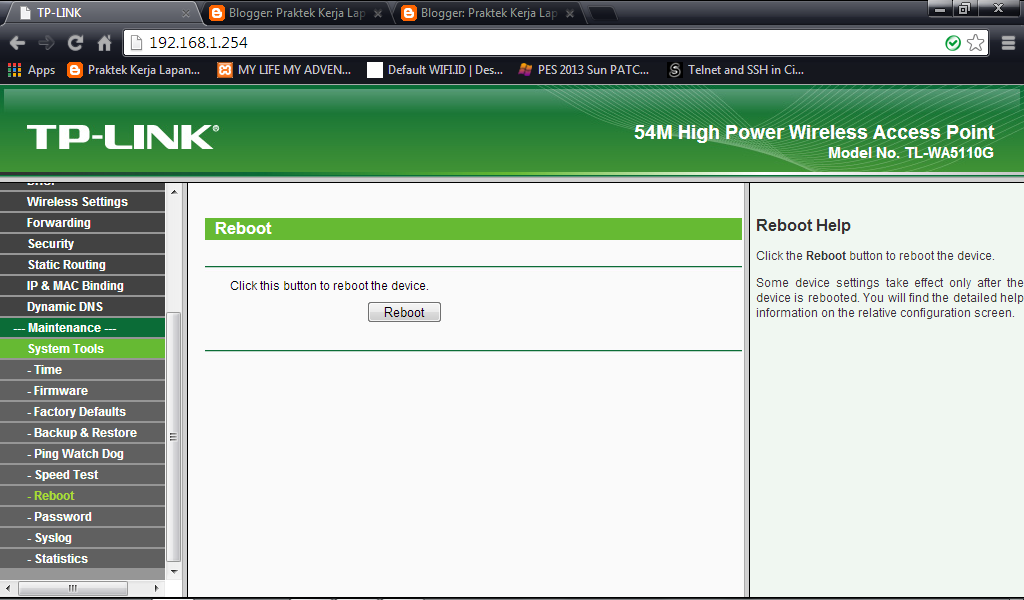Click the sidebar scroll-down arrow

[x=174, y=571]
